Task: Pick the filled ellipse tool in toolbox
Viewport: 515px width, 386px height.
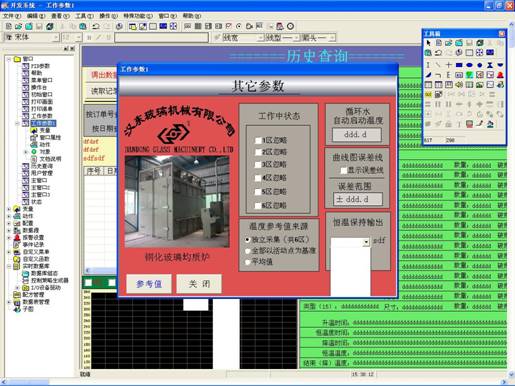Action: (x=469, y=65)
